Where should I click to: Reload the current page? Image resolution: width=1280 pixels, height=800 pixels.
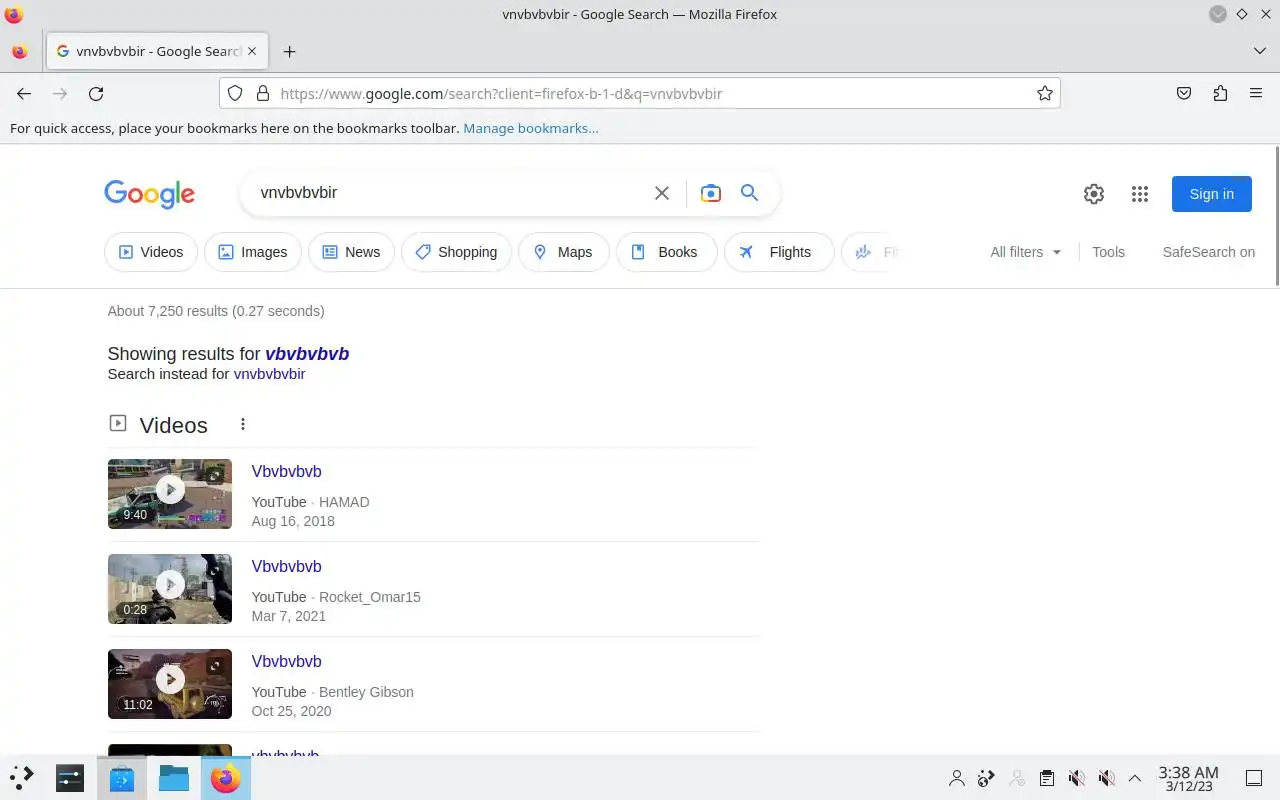click(96, 93)
